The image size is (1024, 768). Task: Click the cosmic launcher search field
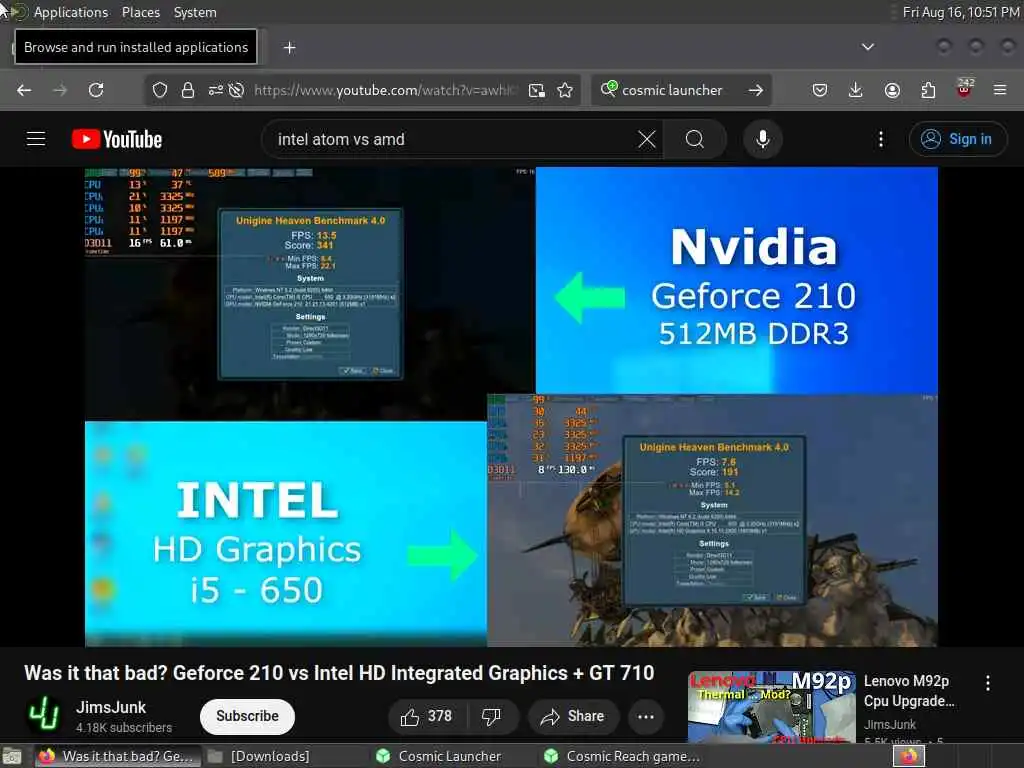[x=671, y=90]
